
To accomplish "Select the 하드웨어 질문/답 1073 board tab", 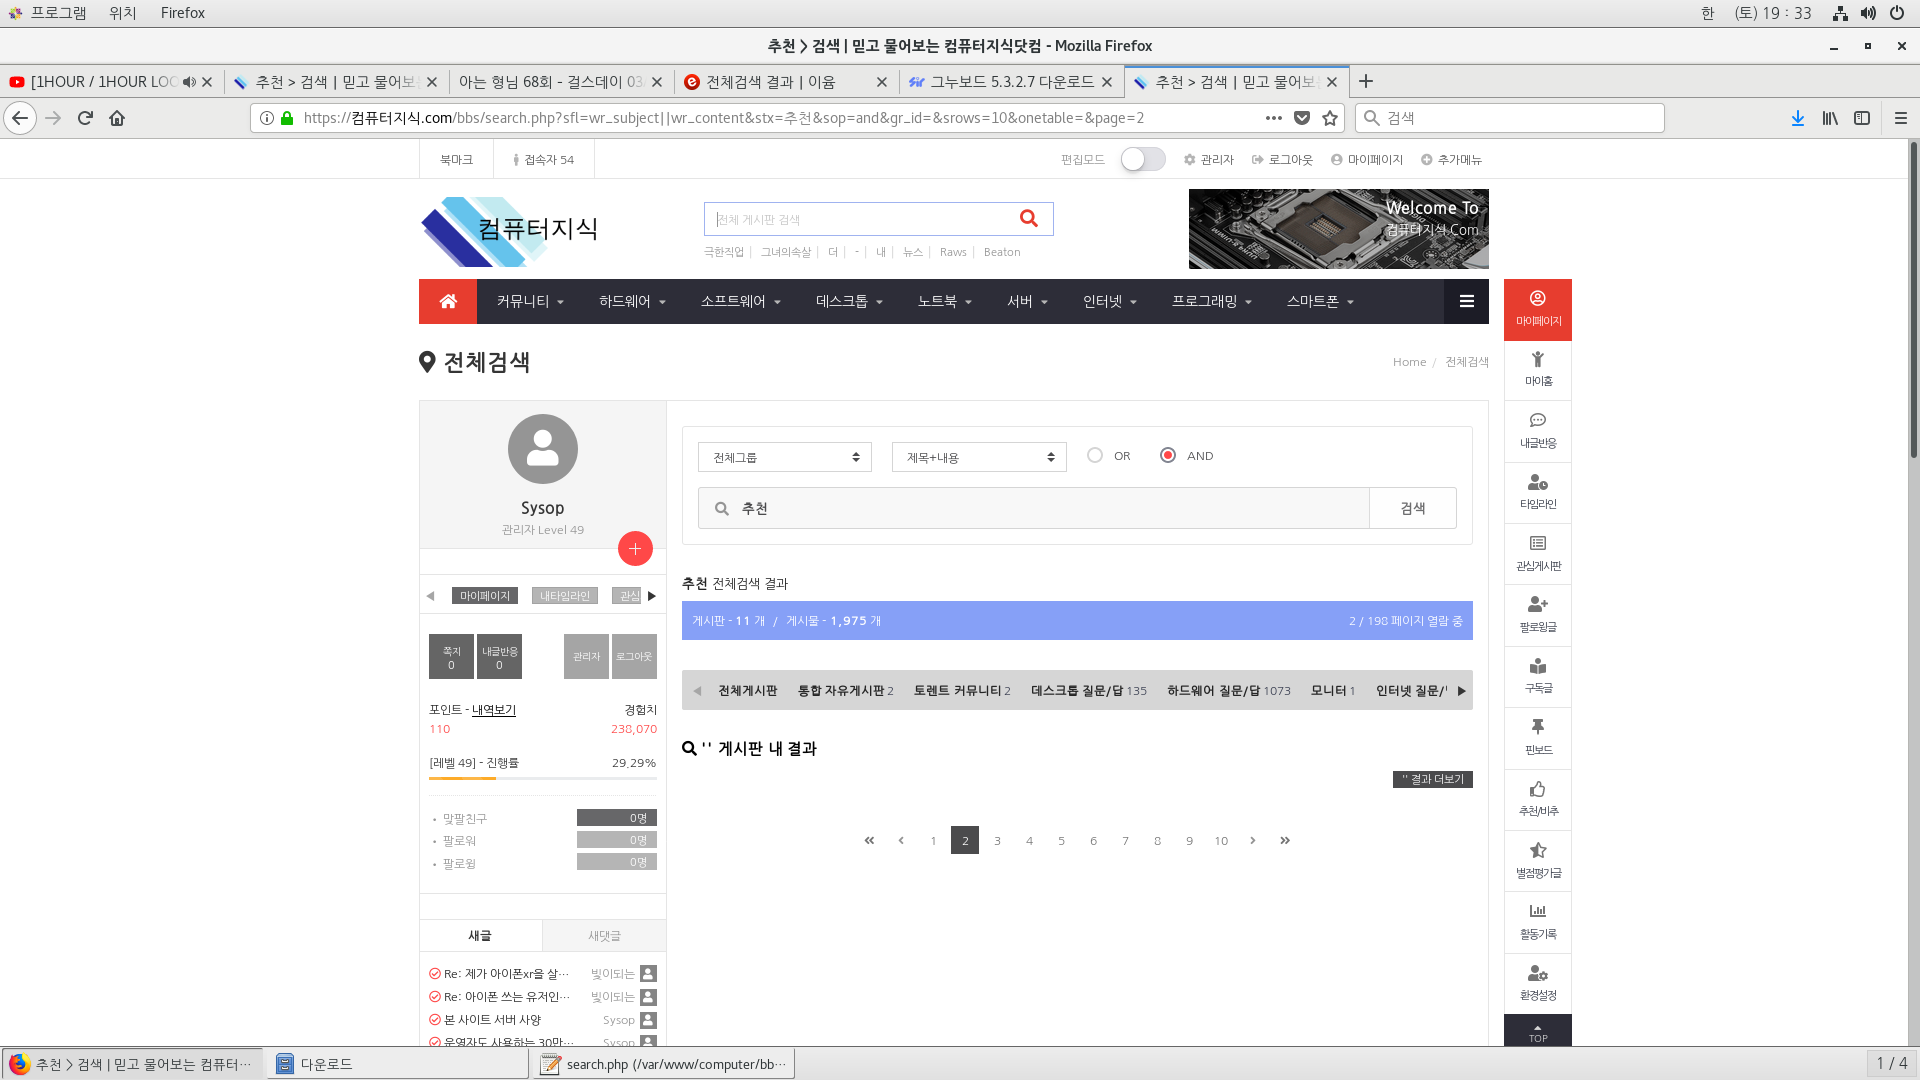I will click(x=1228, y=690).
